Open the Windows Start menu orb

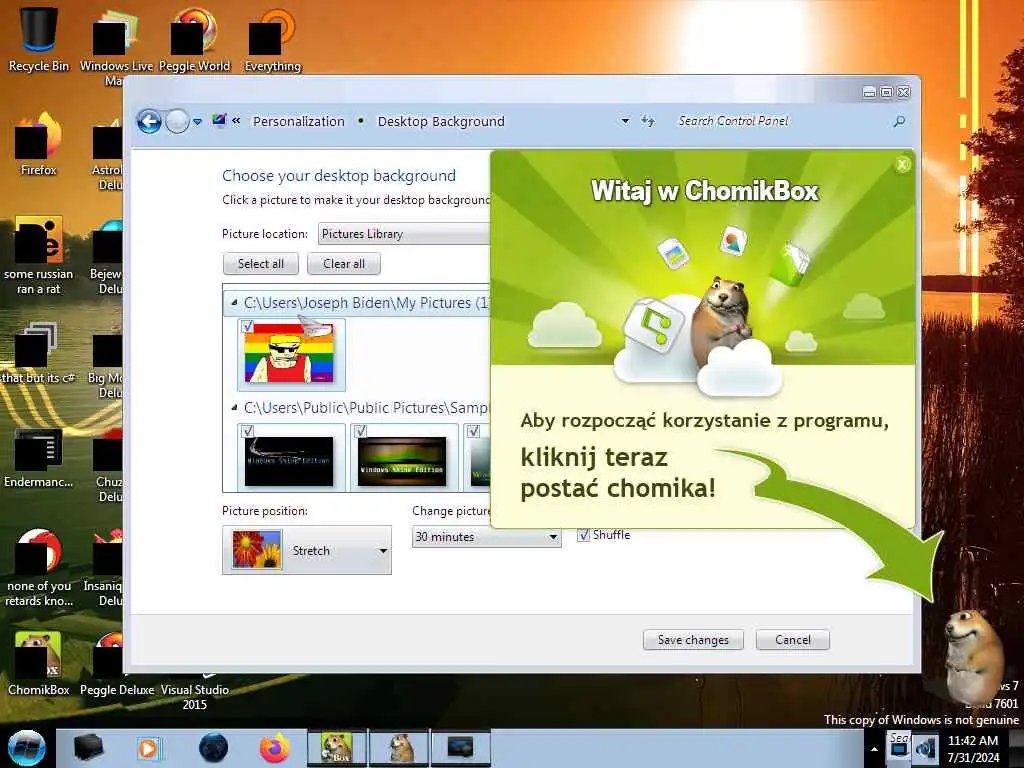(26, 748)
